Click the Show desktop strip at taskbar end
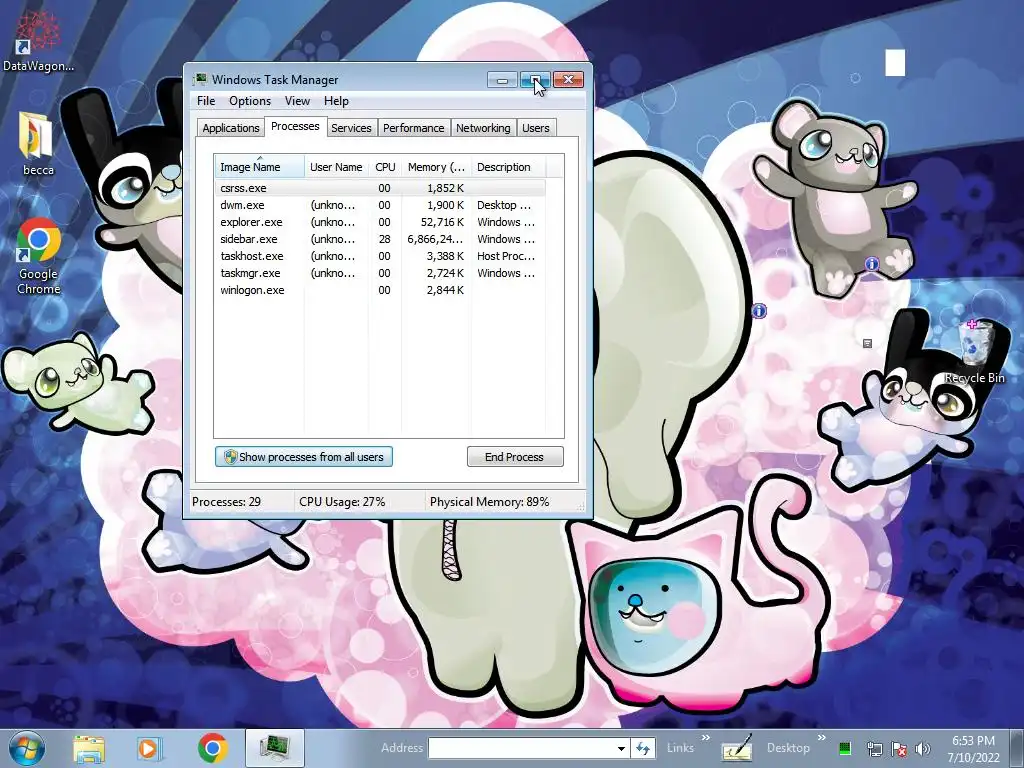This screenshot has height=768, width=1024. [1017, 748]
